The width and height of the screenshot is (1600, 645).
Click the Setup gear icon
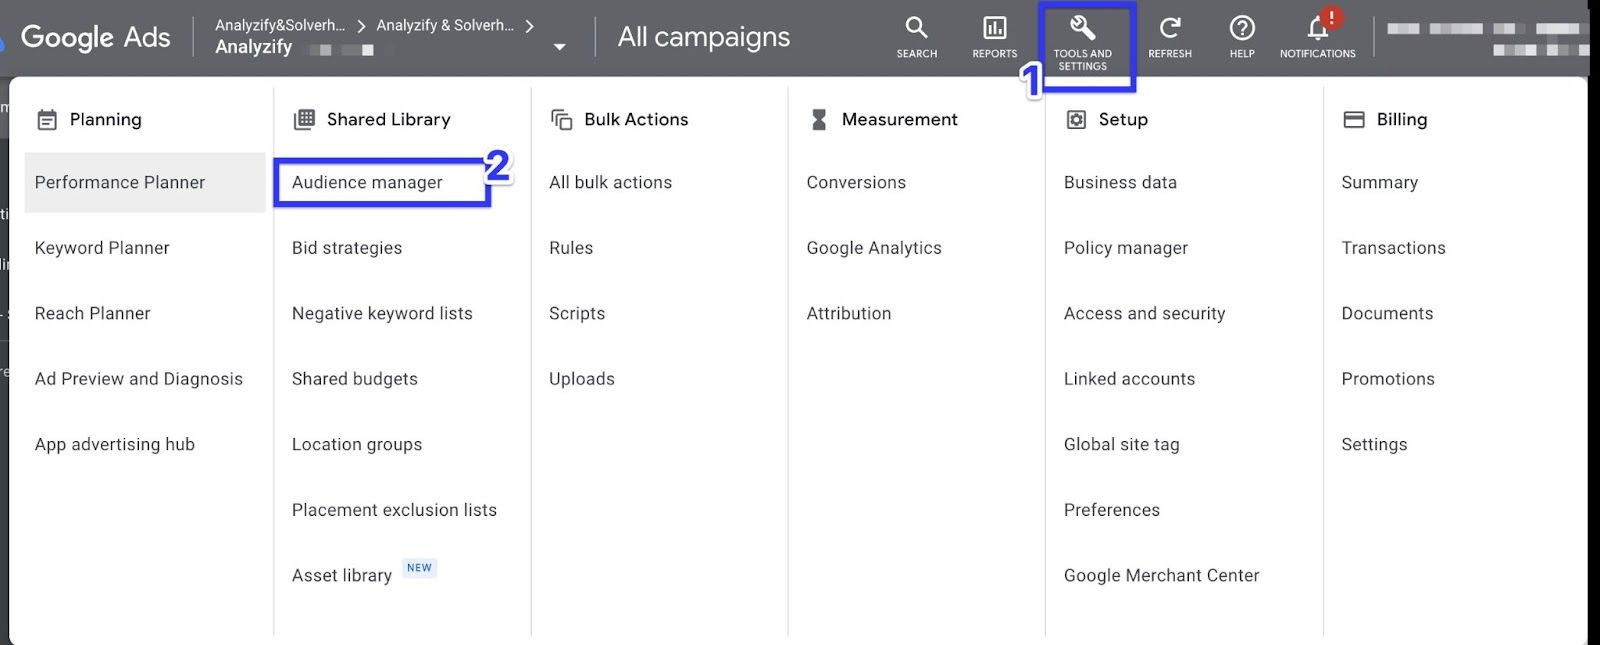[1076, 120]
